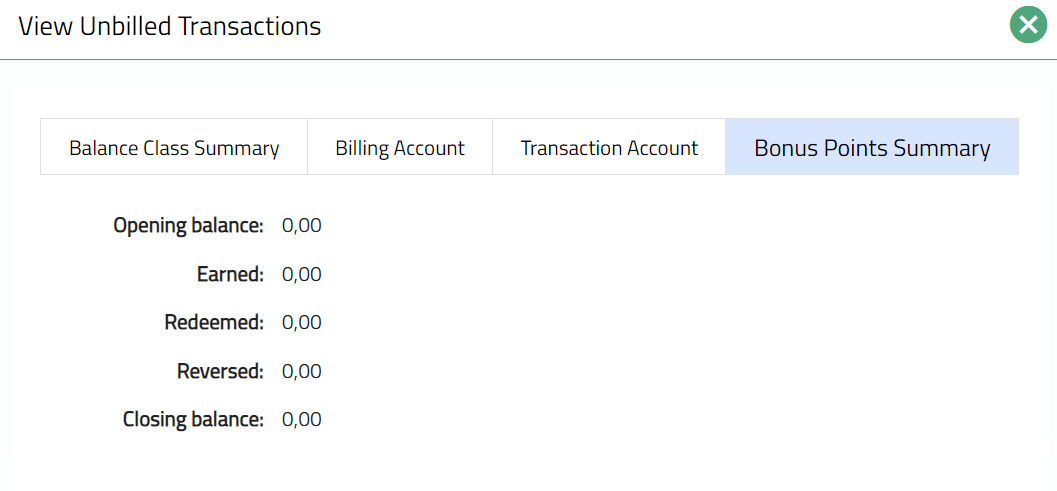
Task: Open the Billing Account tab
Action: (400, 148)
